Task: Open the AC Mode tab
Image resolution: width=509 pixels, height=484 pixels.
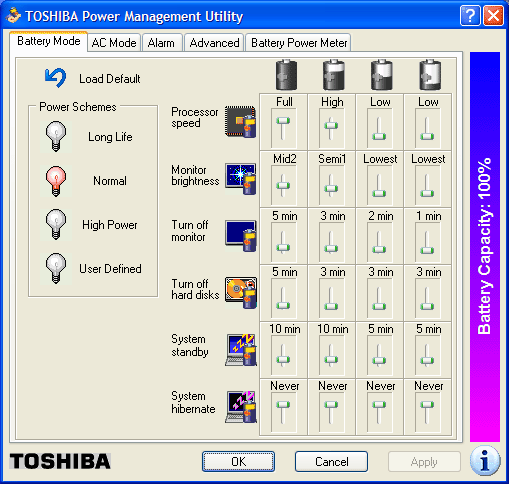Action: pos(114,43)
